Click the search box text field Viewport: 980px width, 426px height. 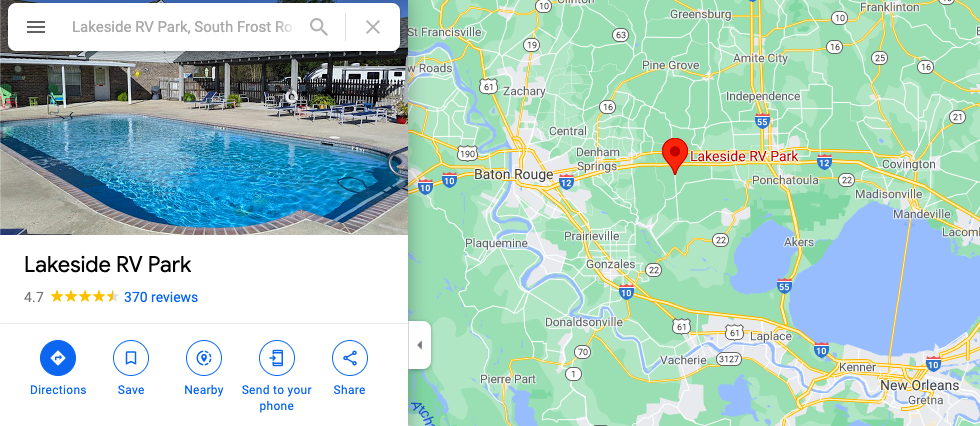coord(182,27)
